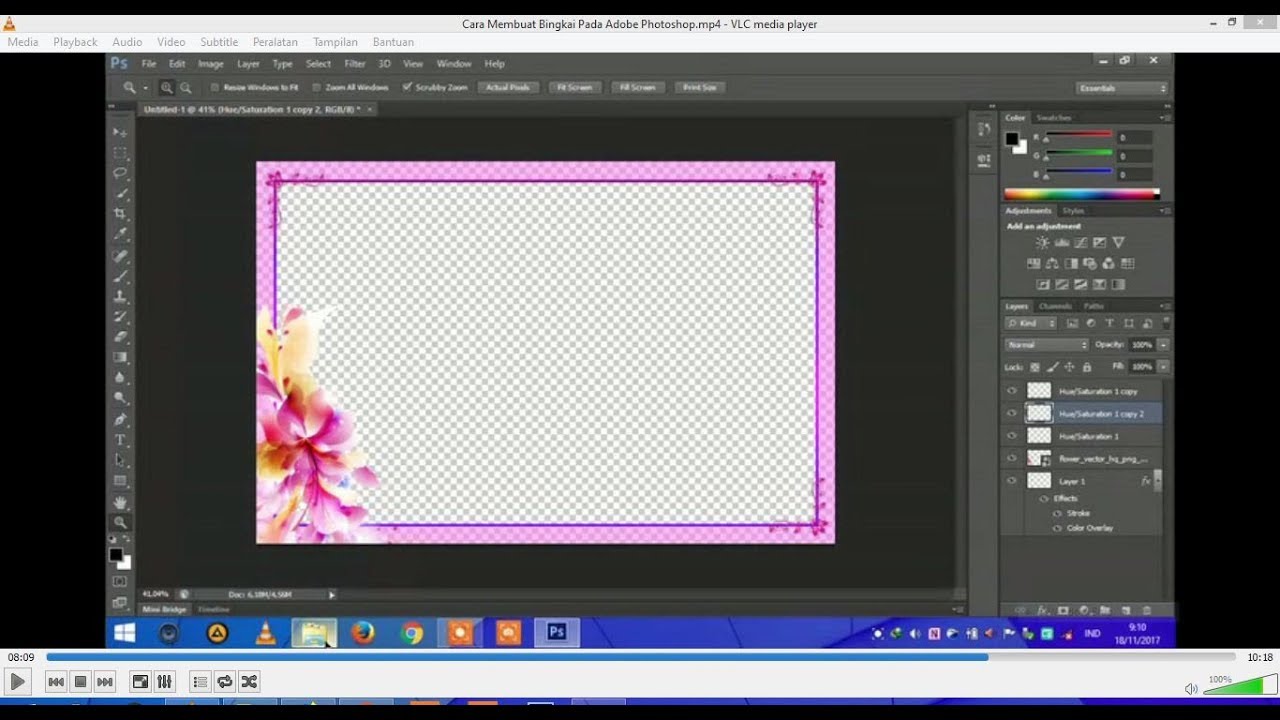Click the Brightness/Contrast adjustment icon

point(1043,243)
